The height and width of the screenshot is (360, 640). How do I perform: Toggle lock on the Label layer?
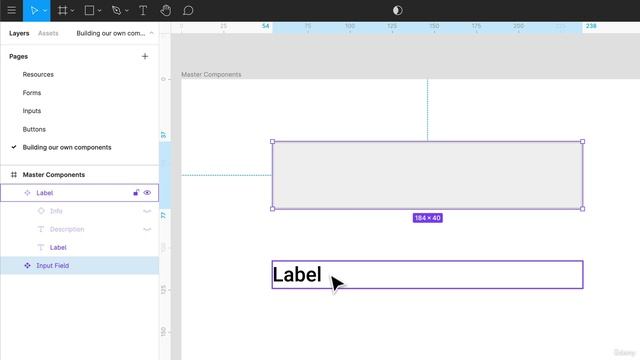(x=136, y=193)
